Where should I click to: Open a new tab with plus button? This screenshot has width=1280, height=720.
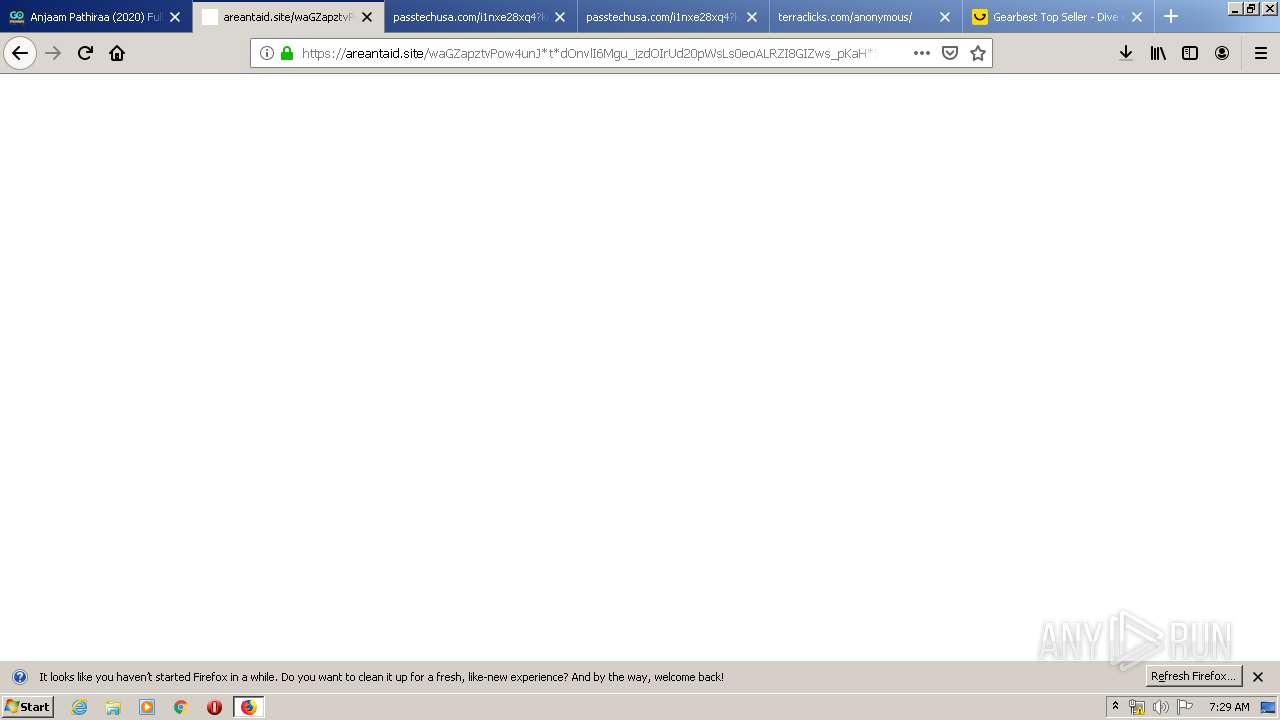pos(1171,16)
